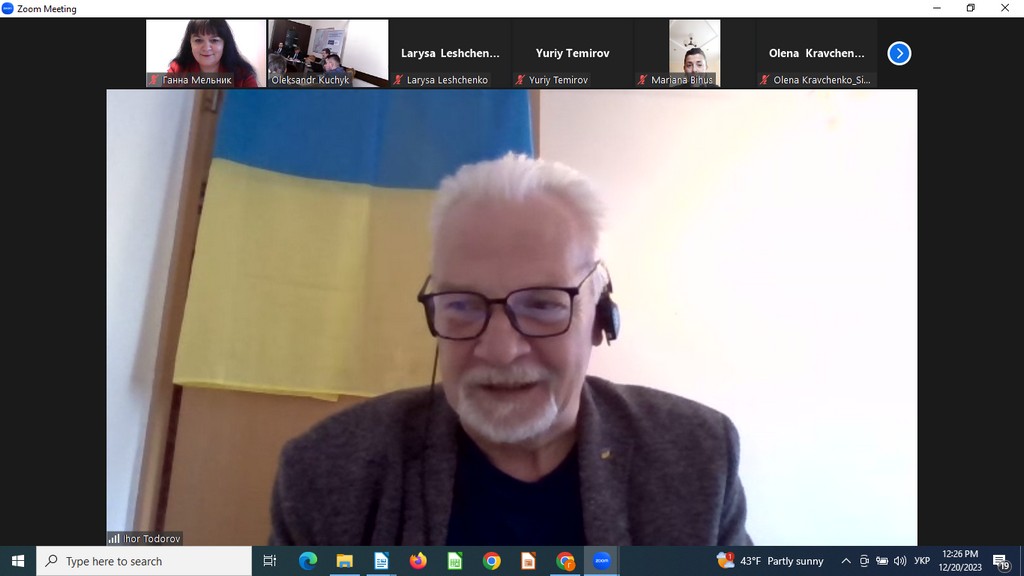1024x576 pixels.
Task: Select Oleksandr Kuchyk video thumbnail
Action: tap(328, 52)
